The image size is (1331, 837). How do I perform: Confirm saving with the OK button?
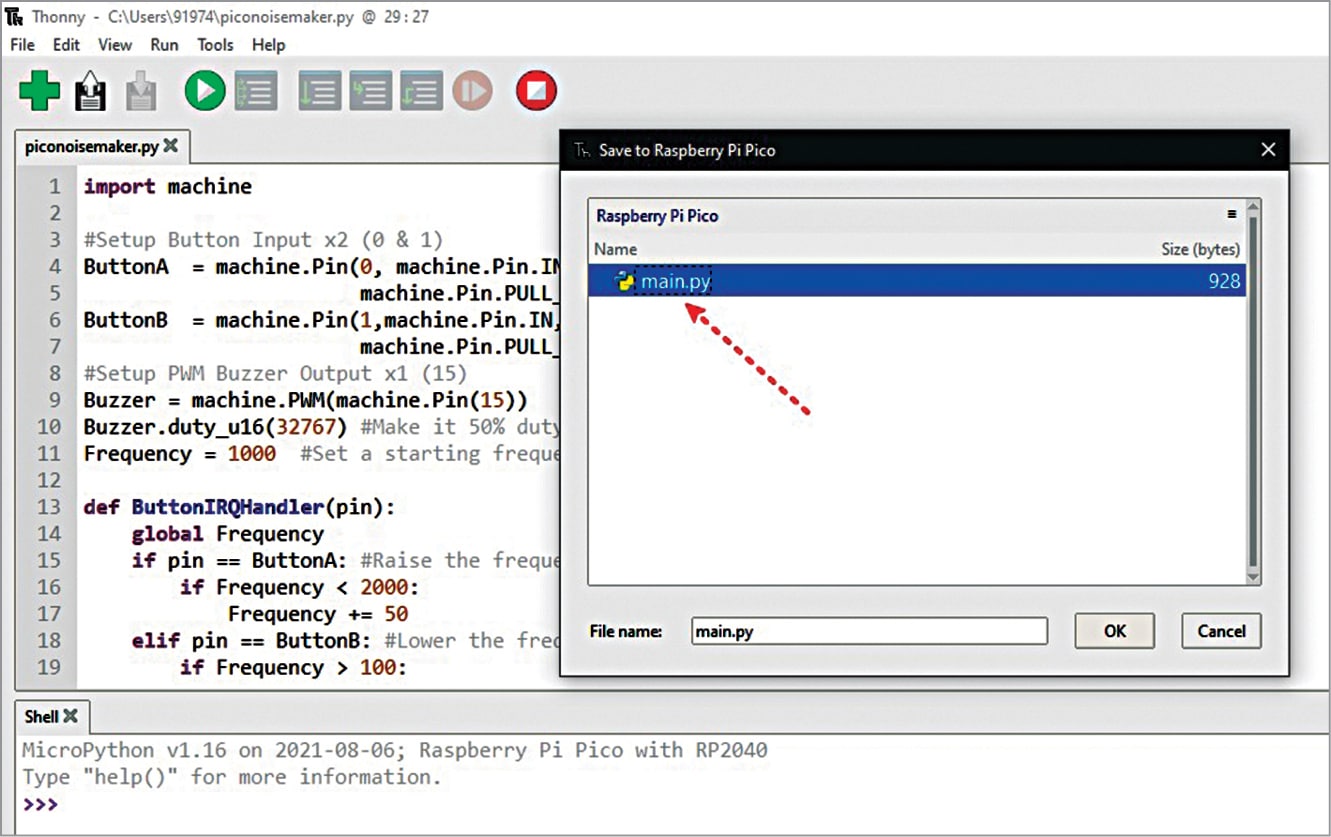pyautogui.click(x=1114, y=631)
